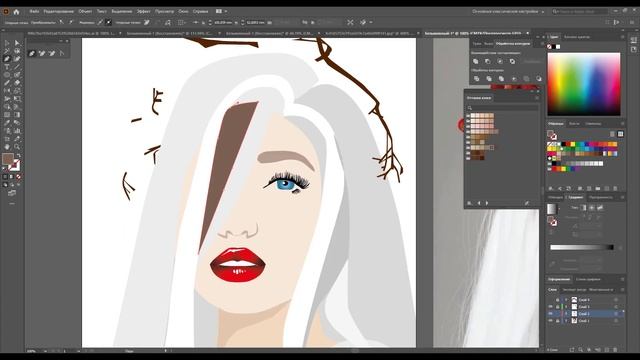Select the Zoom magnifier tool
The image size is (640, 360).
[17, 147]
